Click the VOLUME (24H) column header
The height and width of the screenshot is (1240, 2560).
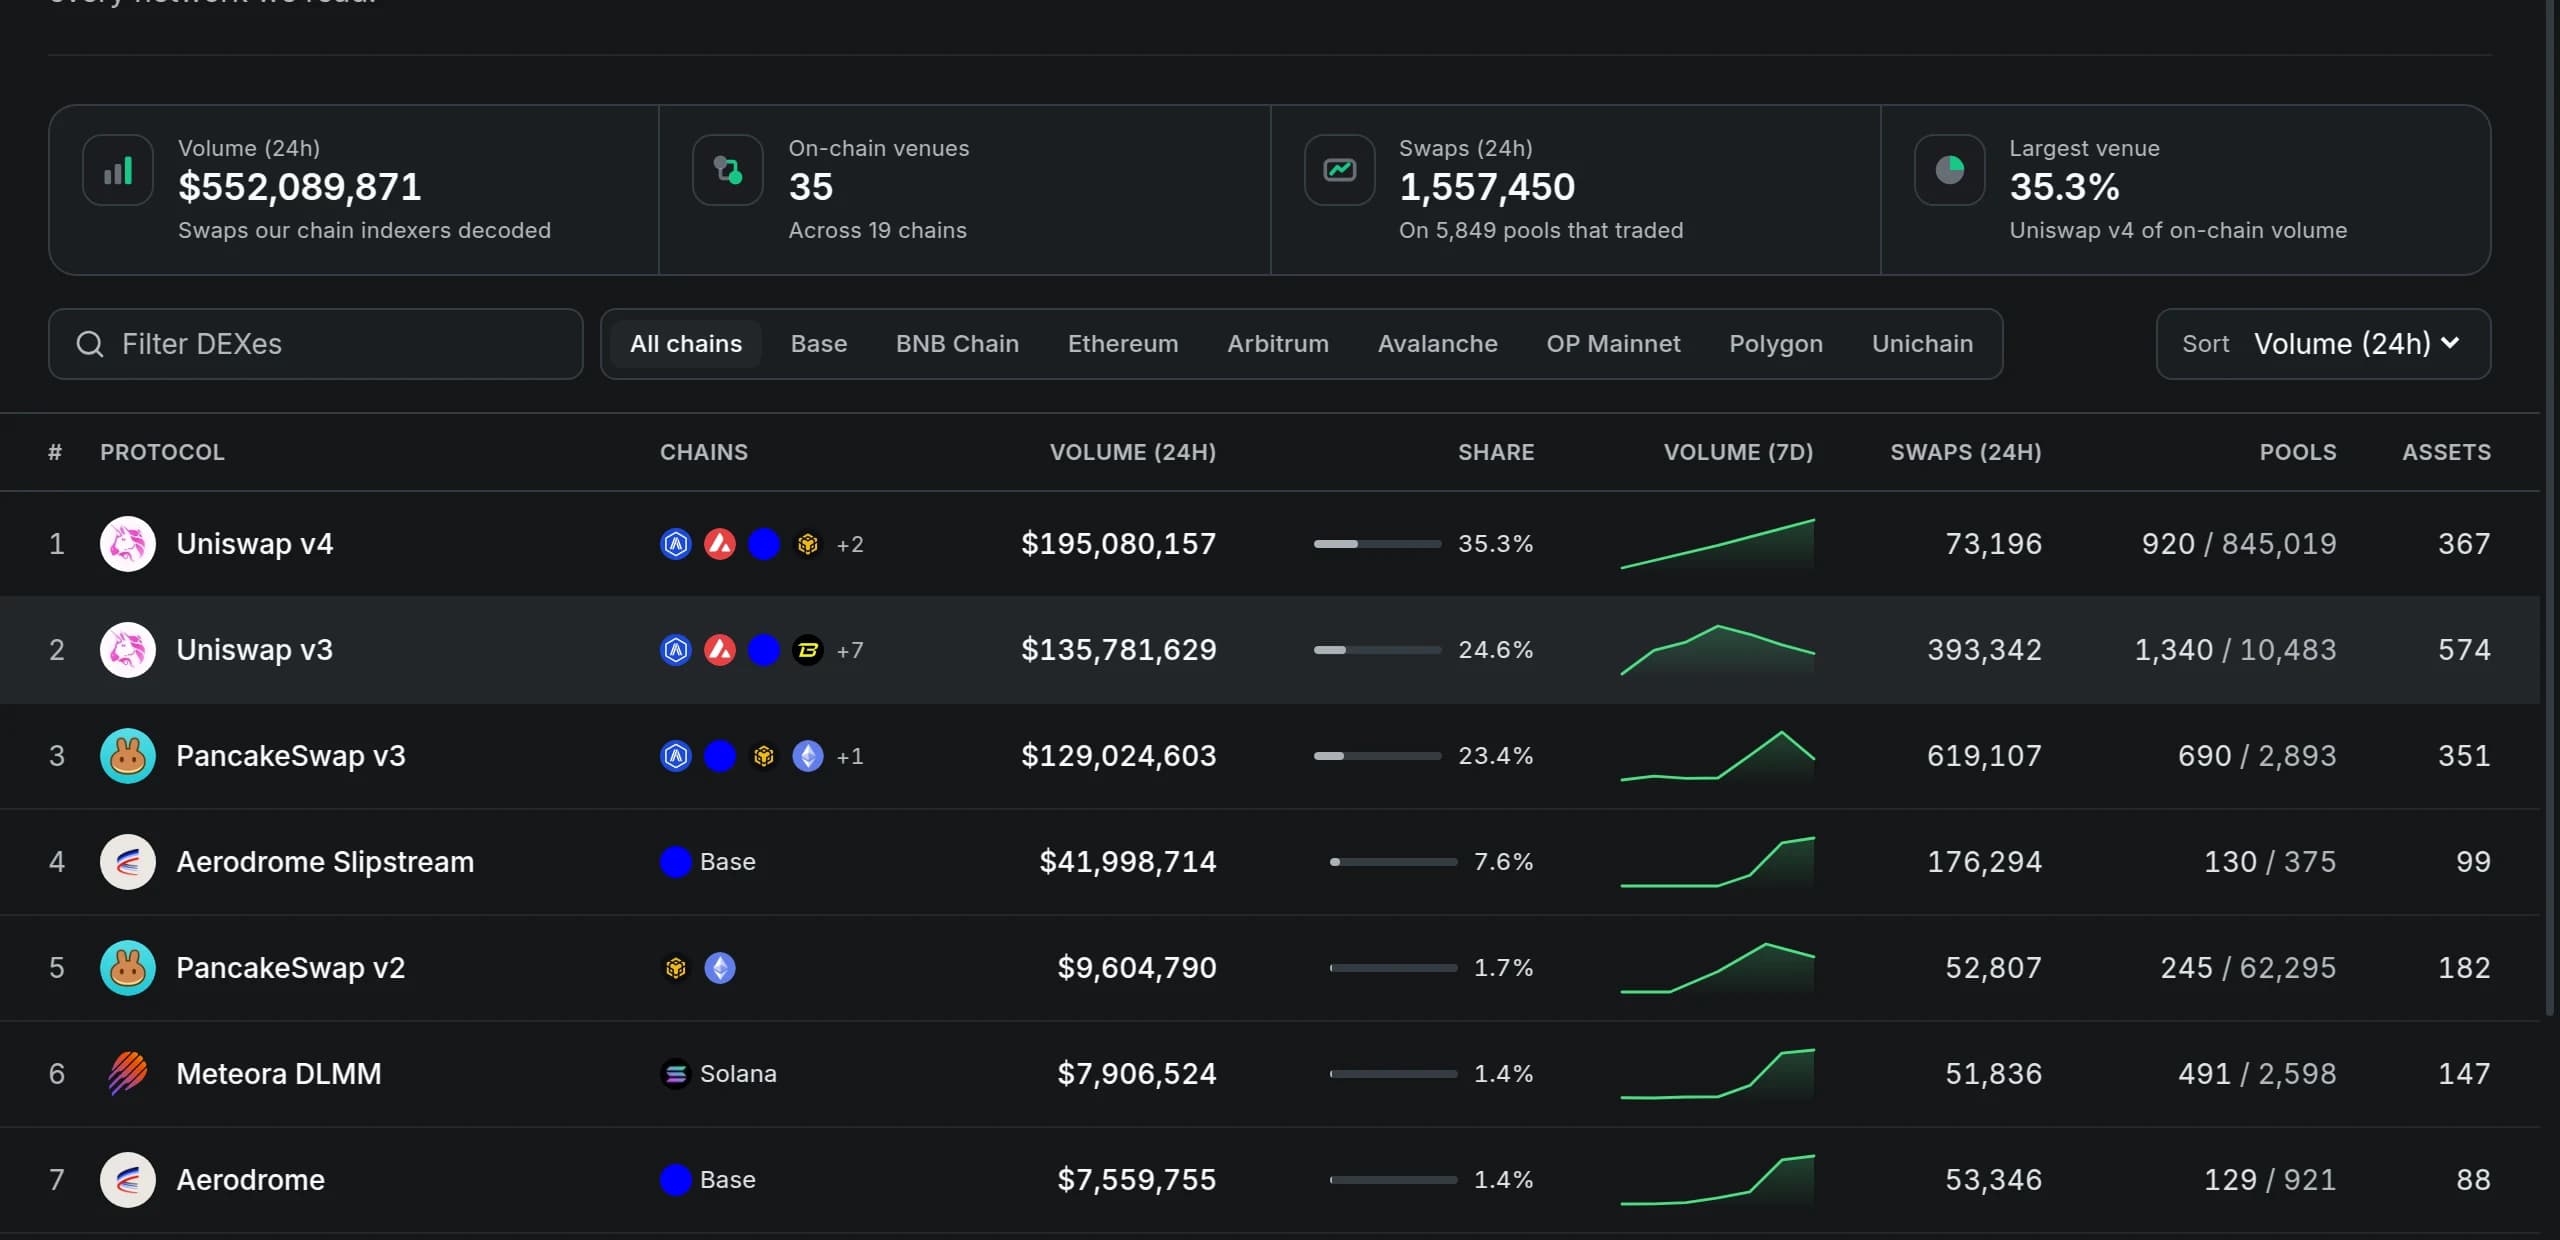(x=1133, y=452)
